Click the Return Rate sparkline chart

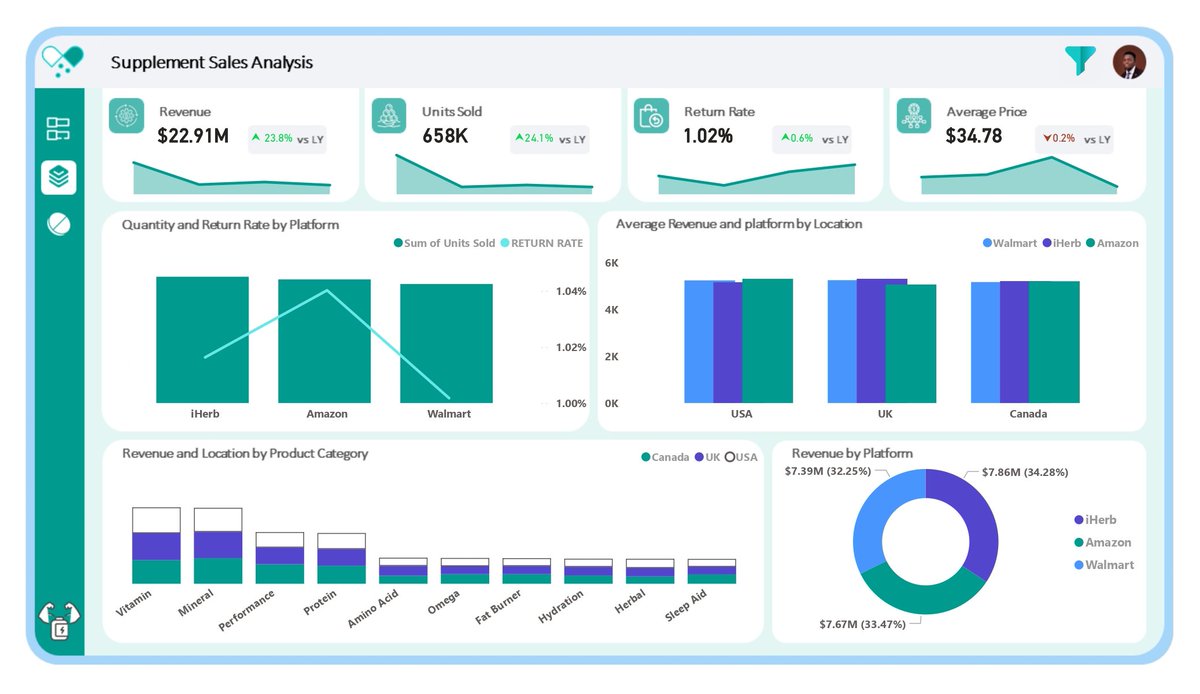[757, 178]
